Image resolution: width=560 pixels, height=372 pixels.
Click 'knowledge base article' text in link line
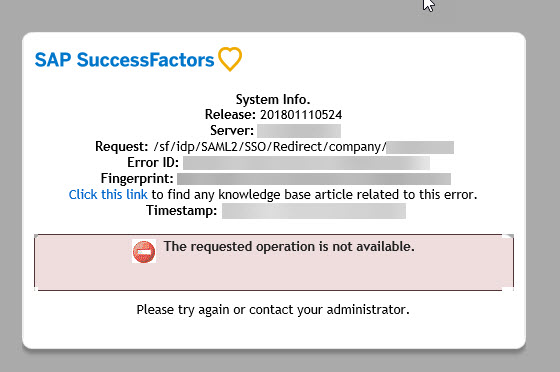[286, 195]
